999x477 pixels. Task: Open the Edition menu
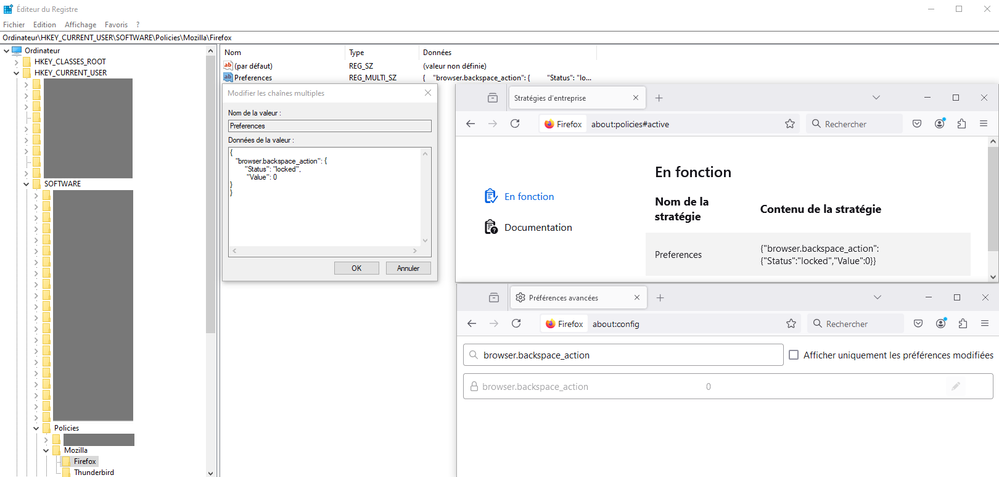pyautogui.click(x=44, y=24)
